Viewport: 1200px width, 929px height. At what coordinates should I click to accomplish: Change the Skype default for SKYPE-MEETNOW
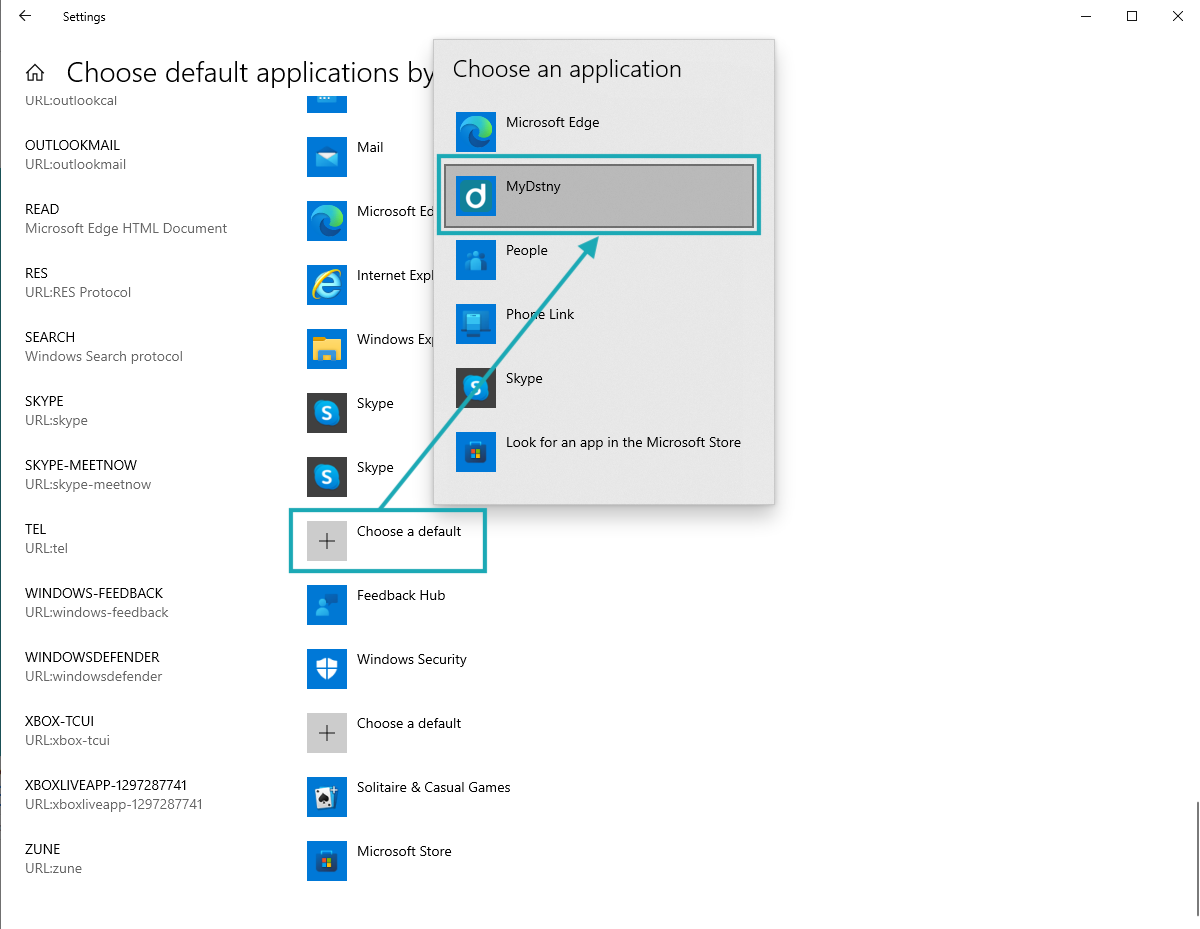point(353,476)
